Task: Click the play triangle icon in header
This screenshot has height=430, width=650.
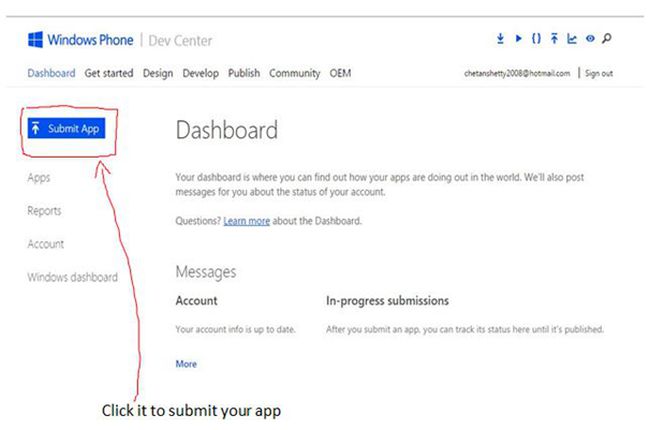Action: [518, 39]
